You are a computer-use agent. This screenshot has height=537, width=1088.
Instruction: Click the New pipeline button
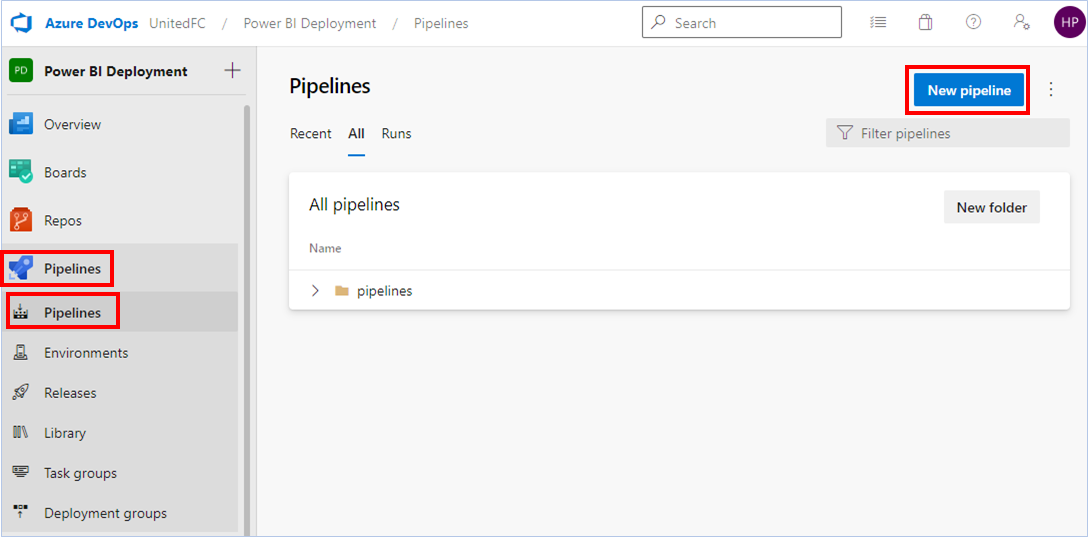[969, 90]
